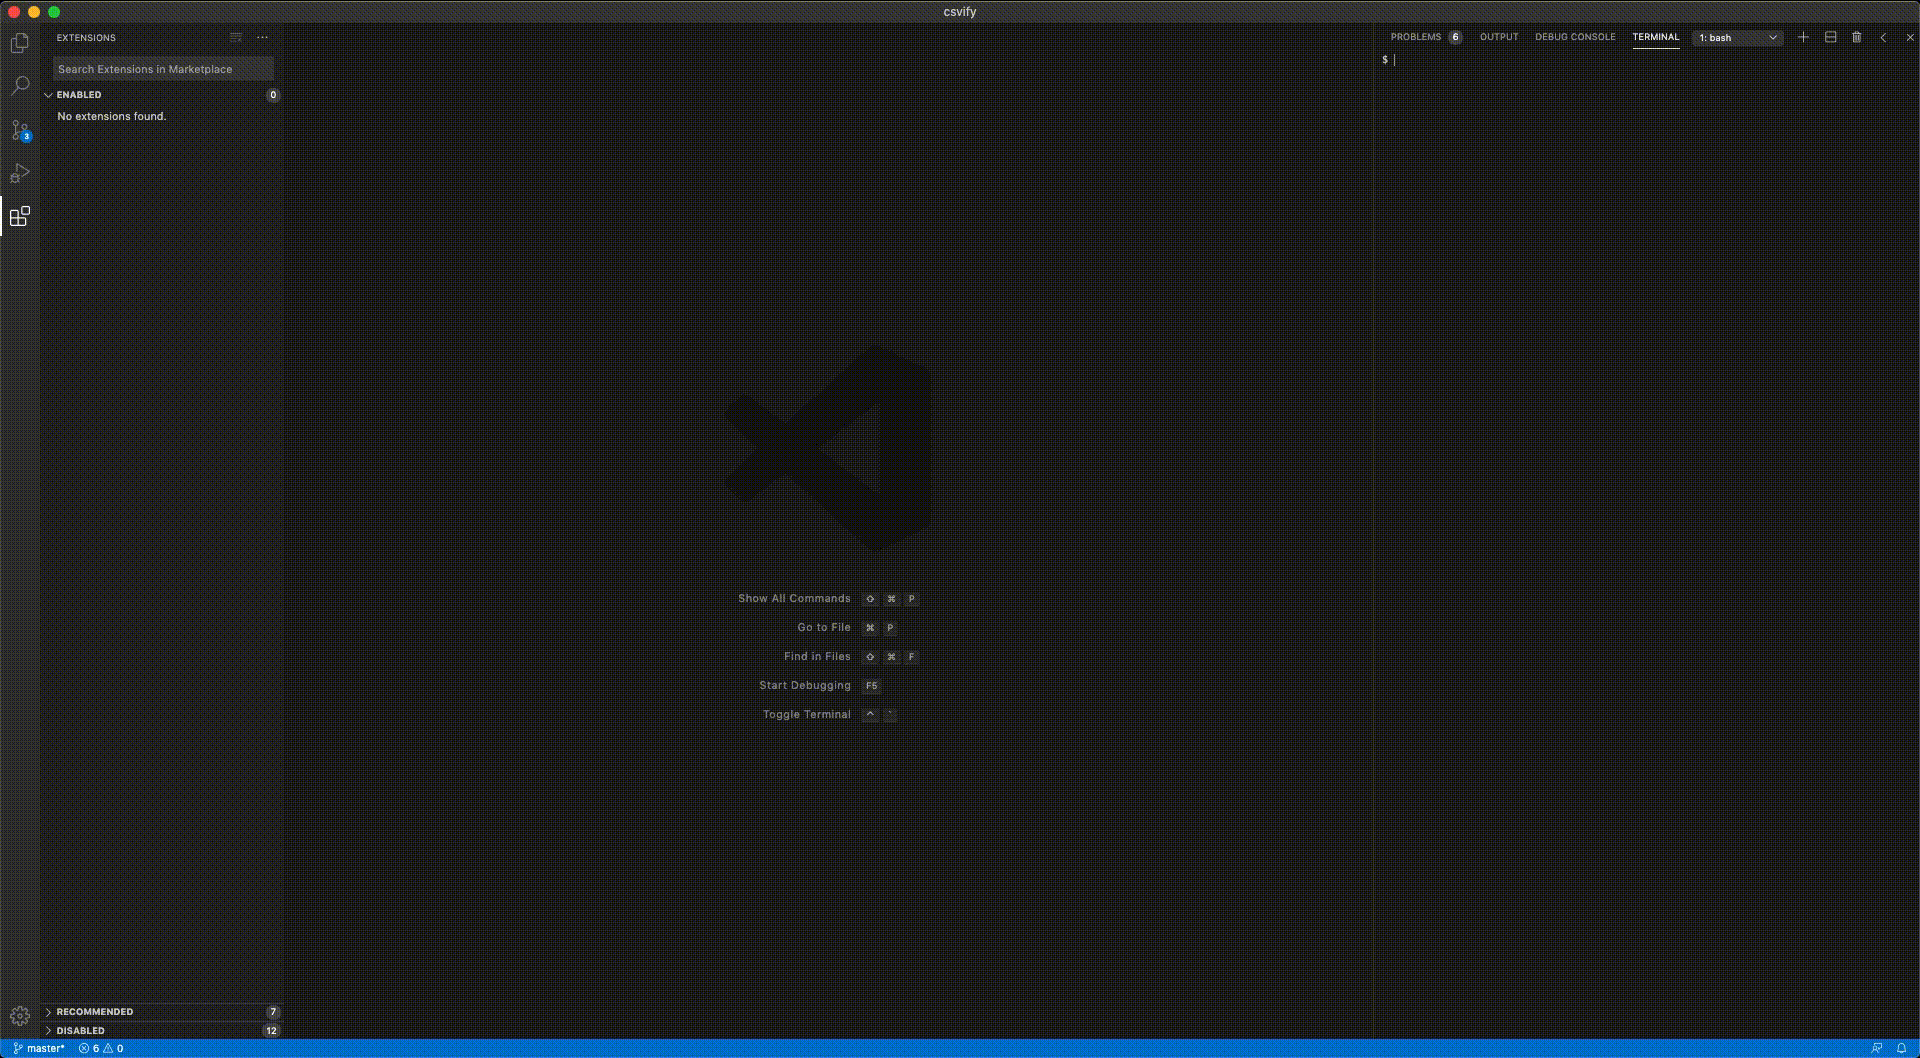Switch to the PROBLEMS tab
The width and height of the screenshot is (1920, 1058).
tap(1415, 36)
